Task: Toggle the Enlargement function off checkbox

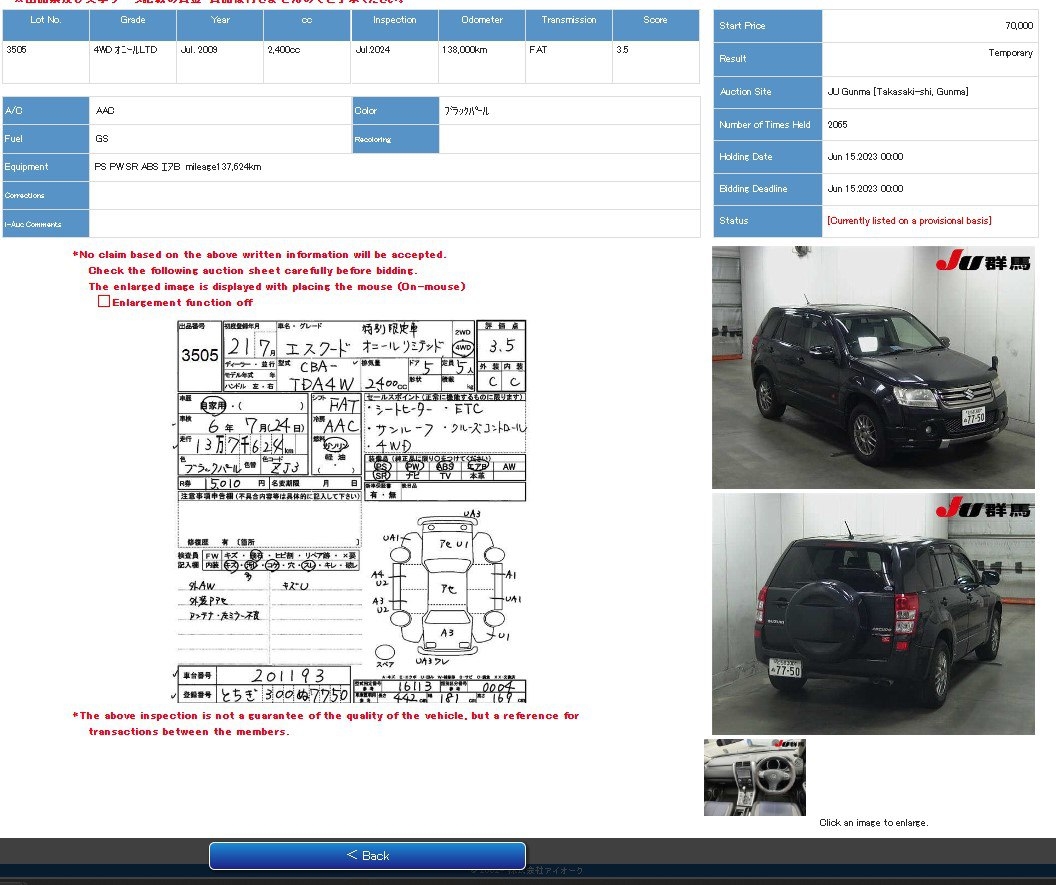Action: pyautogui.click(x=104, y=302)
